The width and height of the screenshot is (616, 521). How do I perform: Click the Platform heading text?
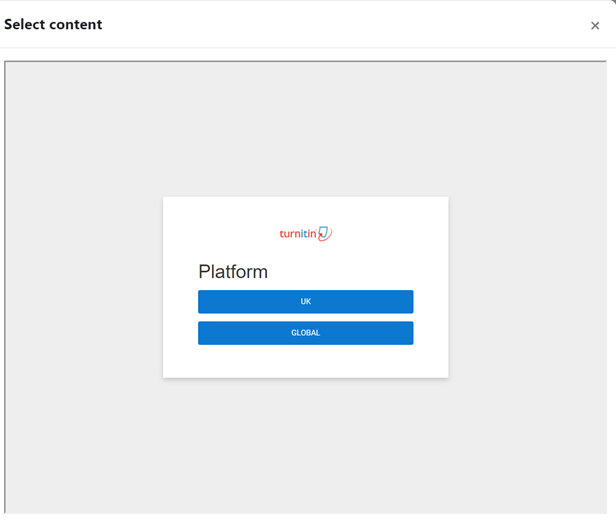[x=233, y=272]
